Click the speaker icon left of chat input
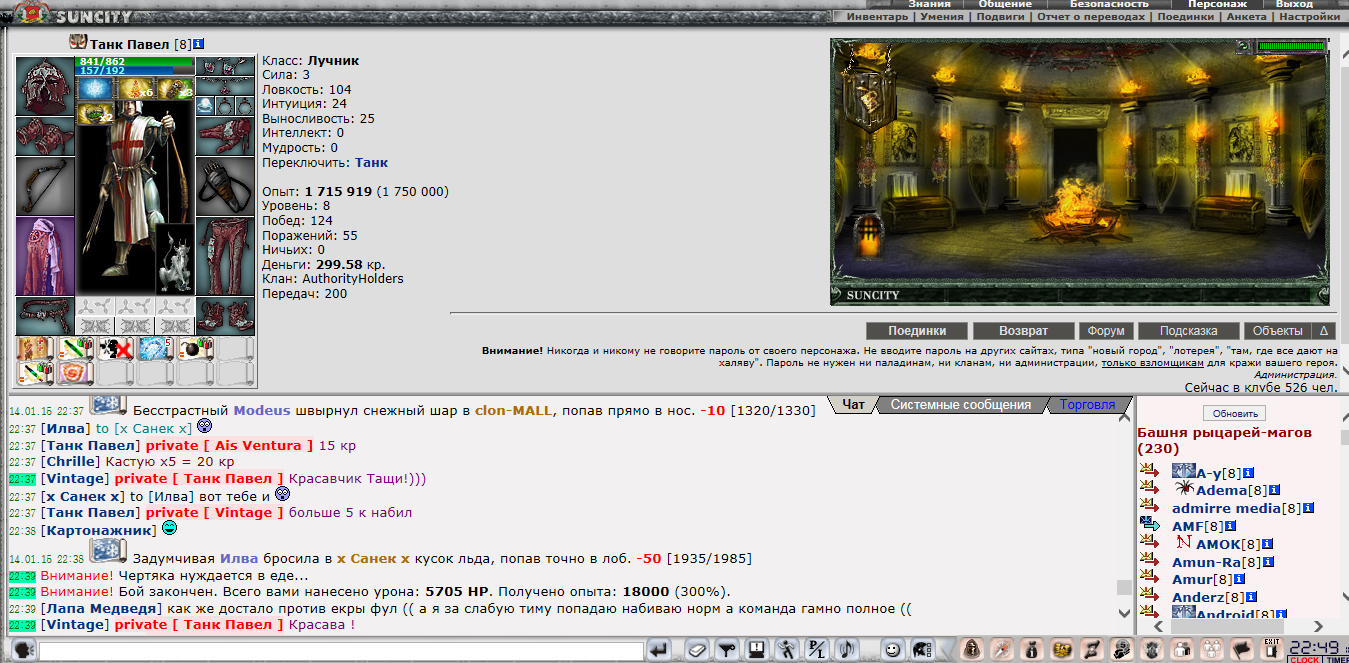Viewport: 1349px width, 663px height. [22, 650]
